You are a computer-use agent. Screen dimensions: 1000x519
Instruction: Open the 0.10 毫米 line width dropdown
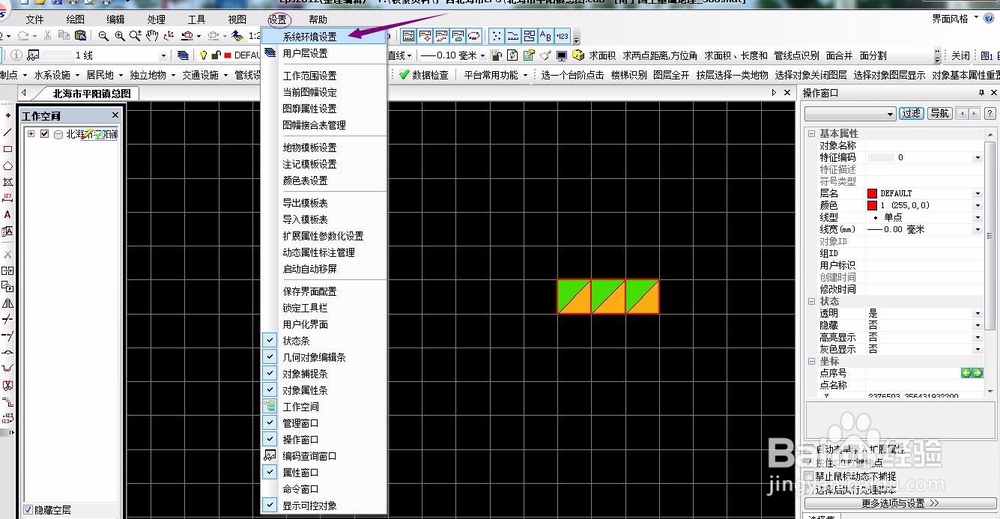click(483, 55)
